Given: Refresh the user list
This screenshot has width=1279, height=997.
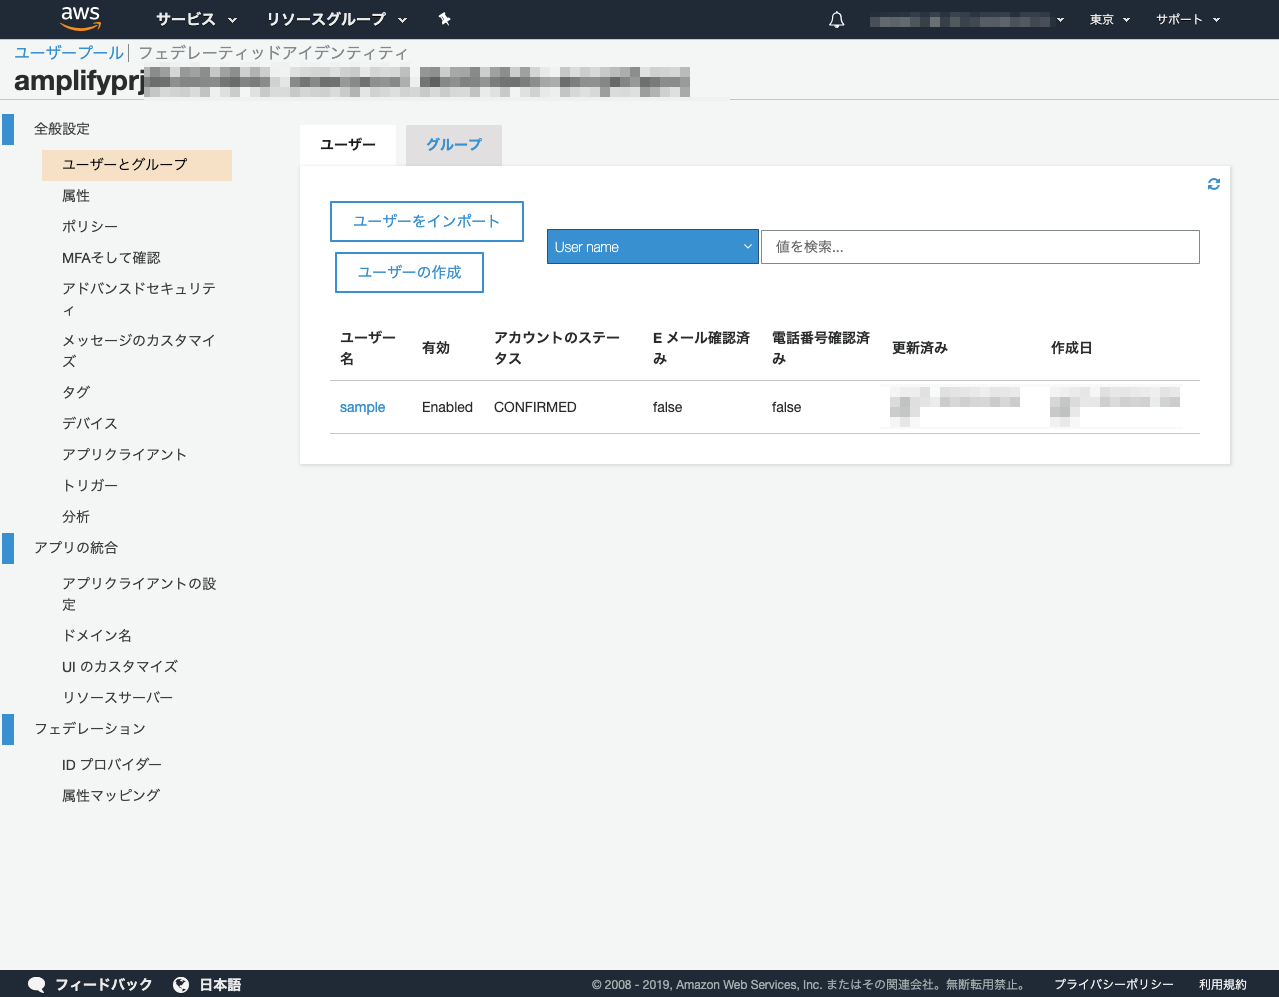Looking at the screenshot, I should 1213,184.
